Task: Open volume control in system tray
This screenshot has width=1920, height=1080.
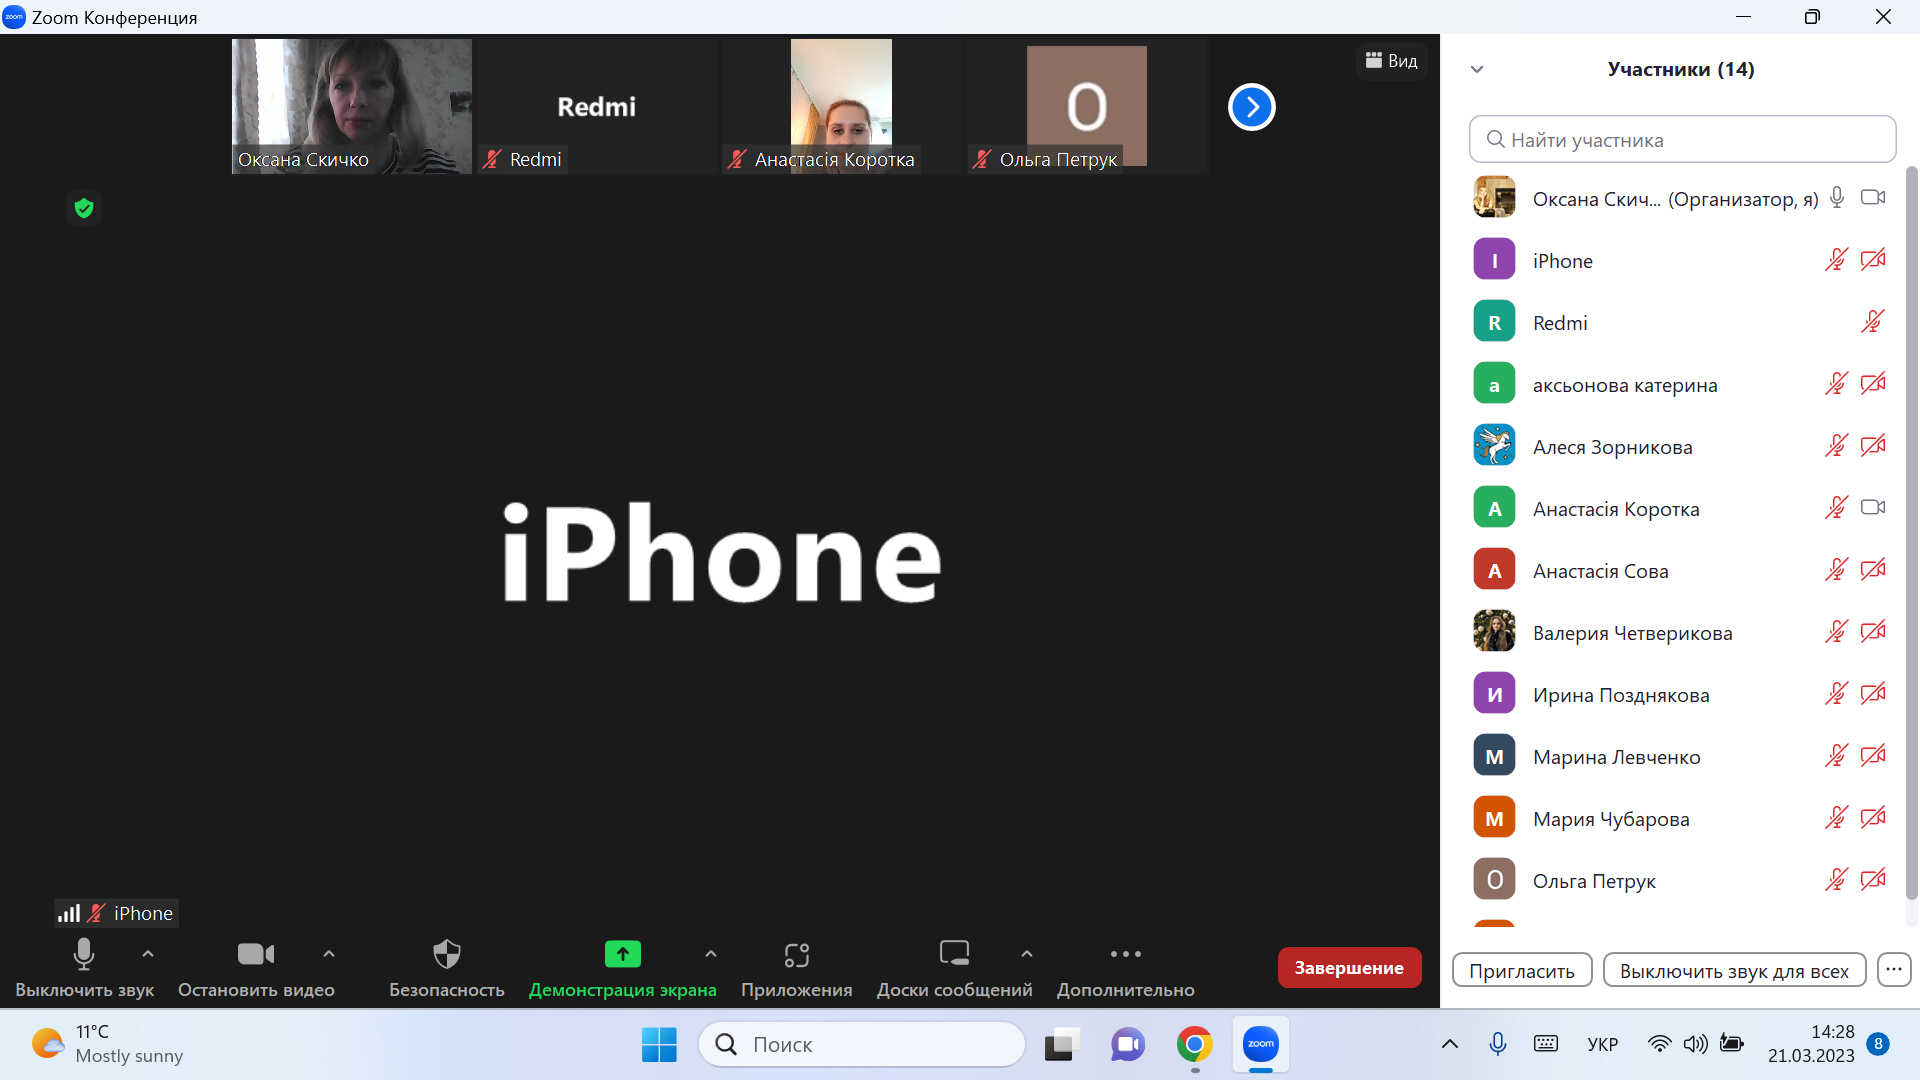Action: click(x=1695, y=1044)
